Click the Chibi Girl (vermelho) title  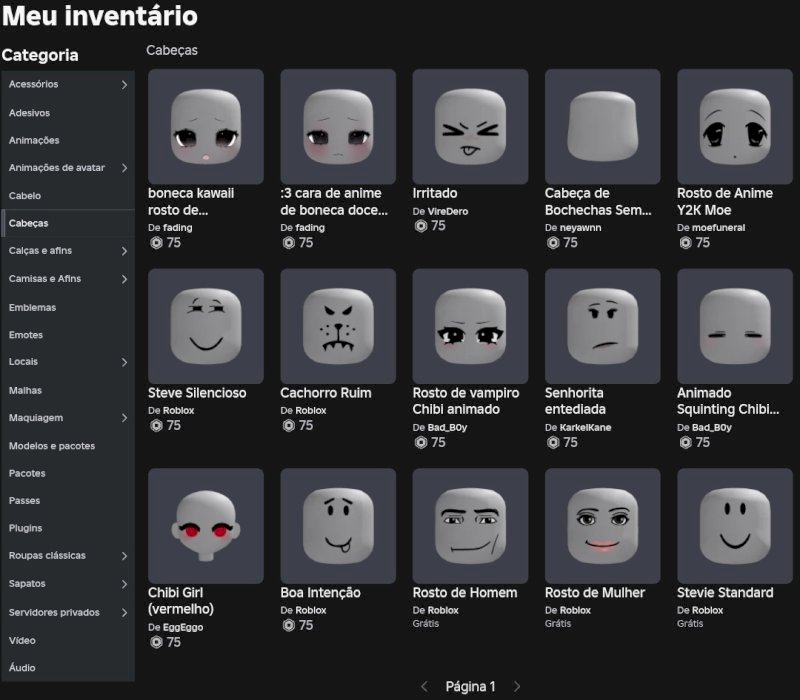coord(181,601)
